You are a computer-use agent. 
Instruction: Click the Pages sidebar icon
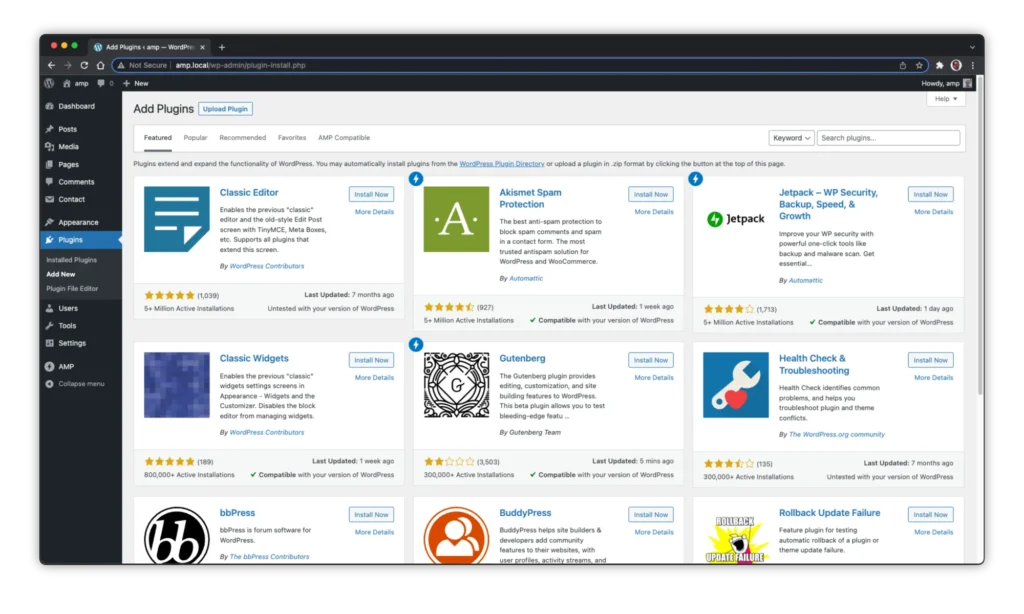coord(50,165)
